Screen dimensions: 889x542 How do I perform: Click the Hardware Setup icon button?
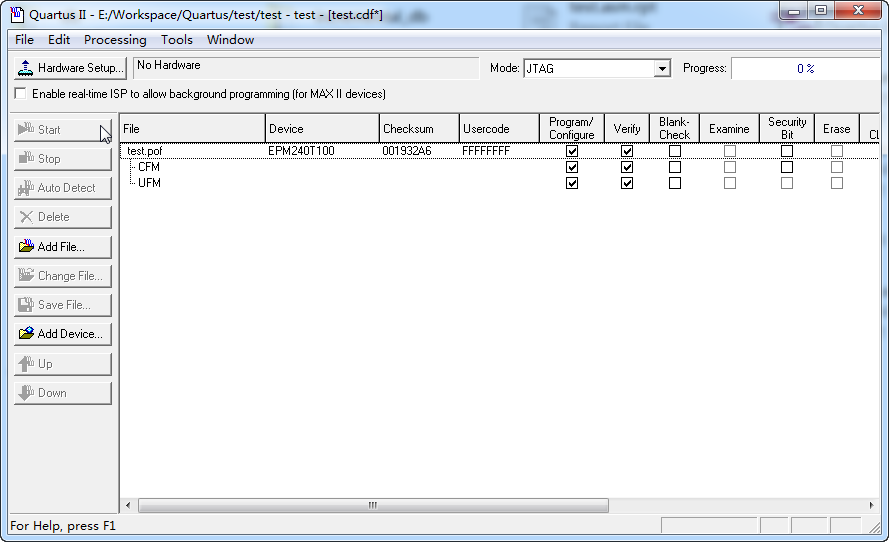pyautogui.click(x=26, y=68)
